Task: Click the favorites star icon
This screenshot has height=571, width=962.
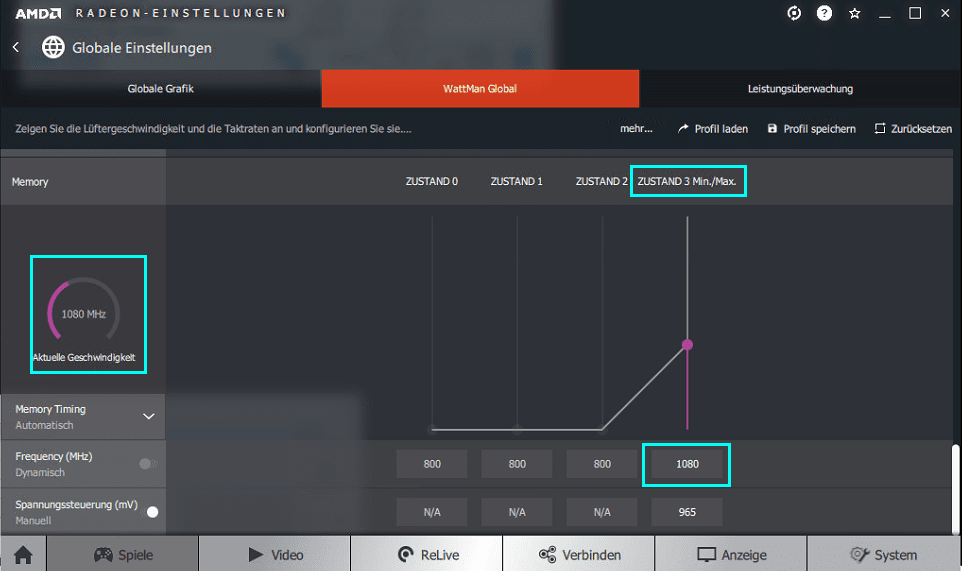Action: 854,13
